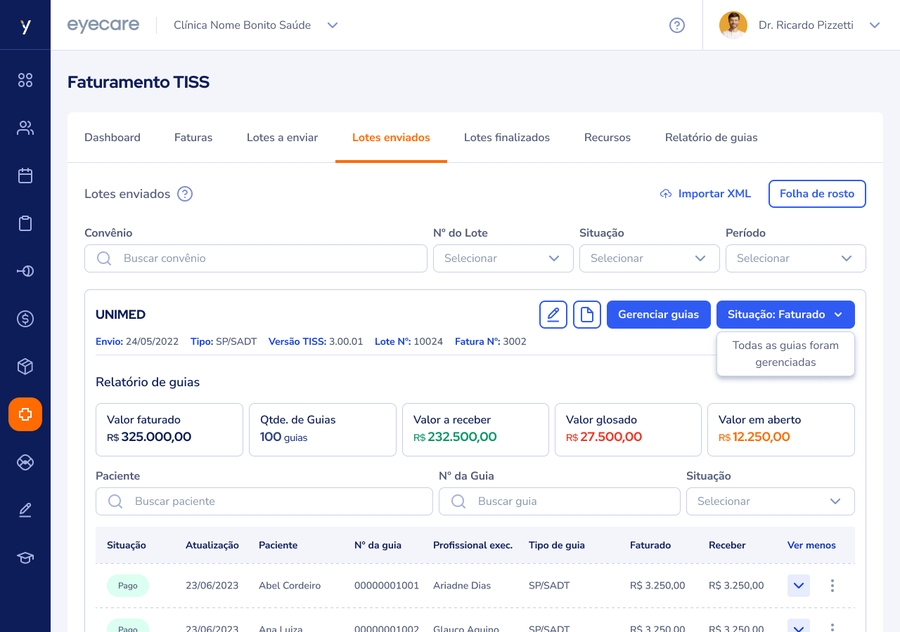Screen dimensions: 900x632
Task: Click the patients icon in sidebar
Action: pos(25,128)
